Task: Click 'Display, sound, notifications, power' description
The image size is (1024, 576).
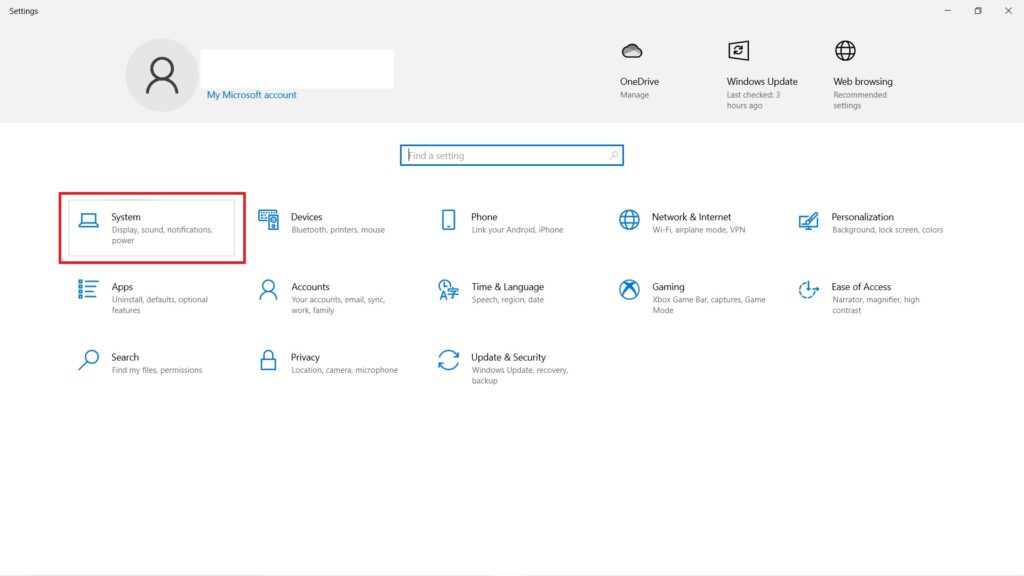Action: tap(162, 235)
